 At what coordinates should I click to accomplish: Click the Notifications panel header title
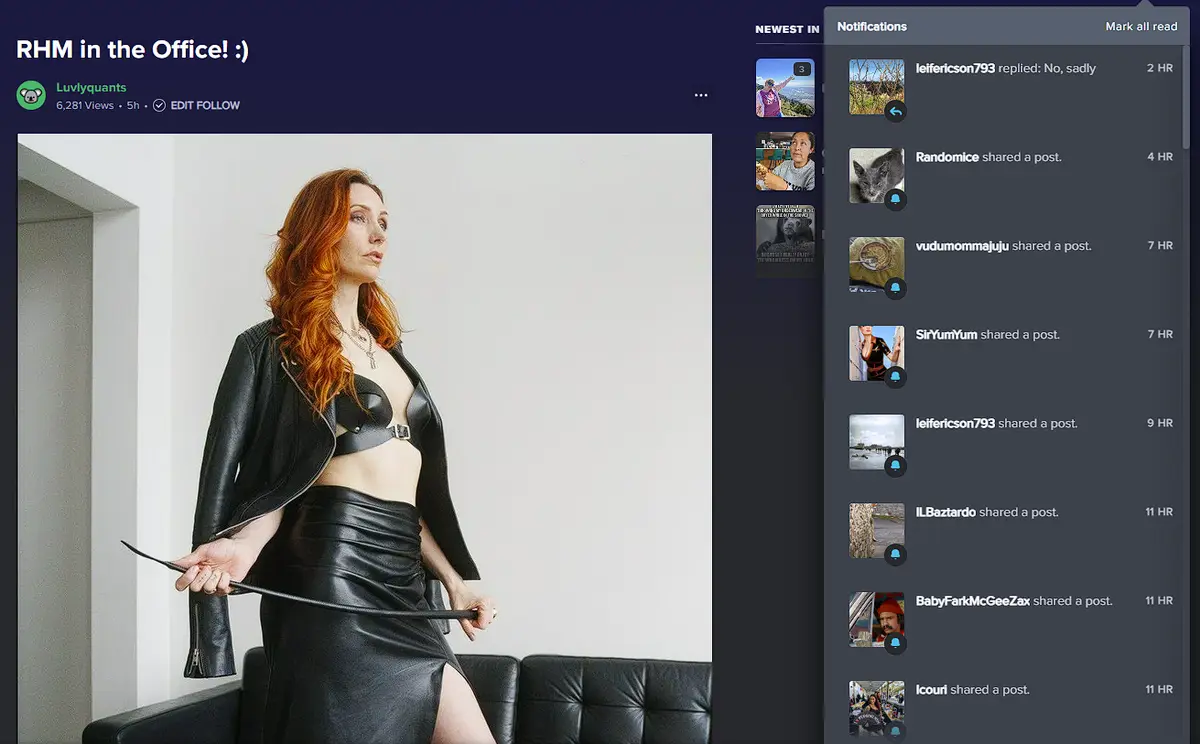coord(872,27)
